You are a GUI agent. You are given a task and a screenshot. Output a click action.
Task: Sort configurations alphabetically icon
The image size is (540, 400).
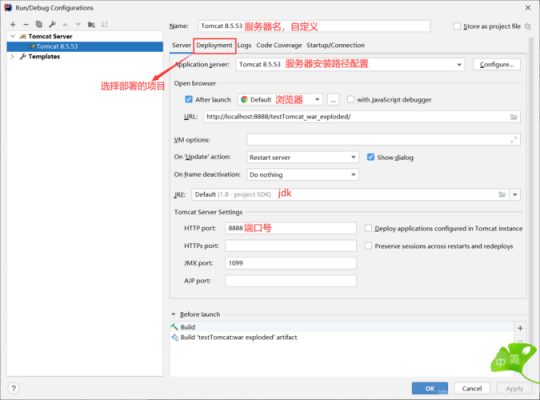click(104, 24)
